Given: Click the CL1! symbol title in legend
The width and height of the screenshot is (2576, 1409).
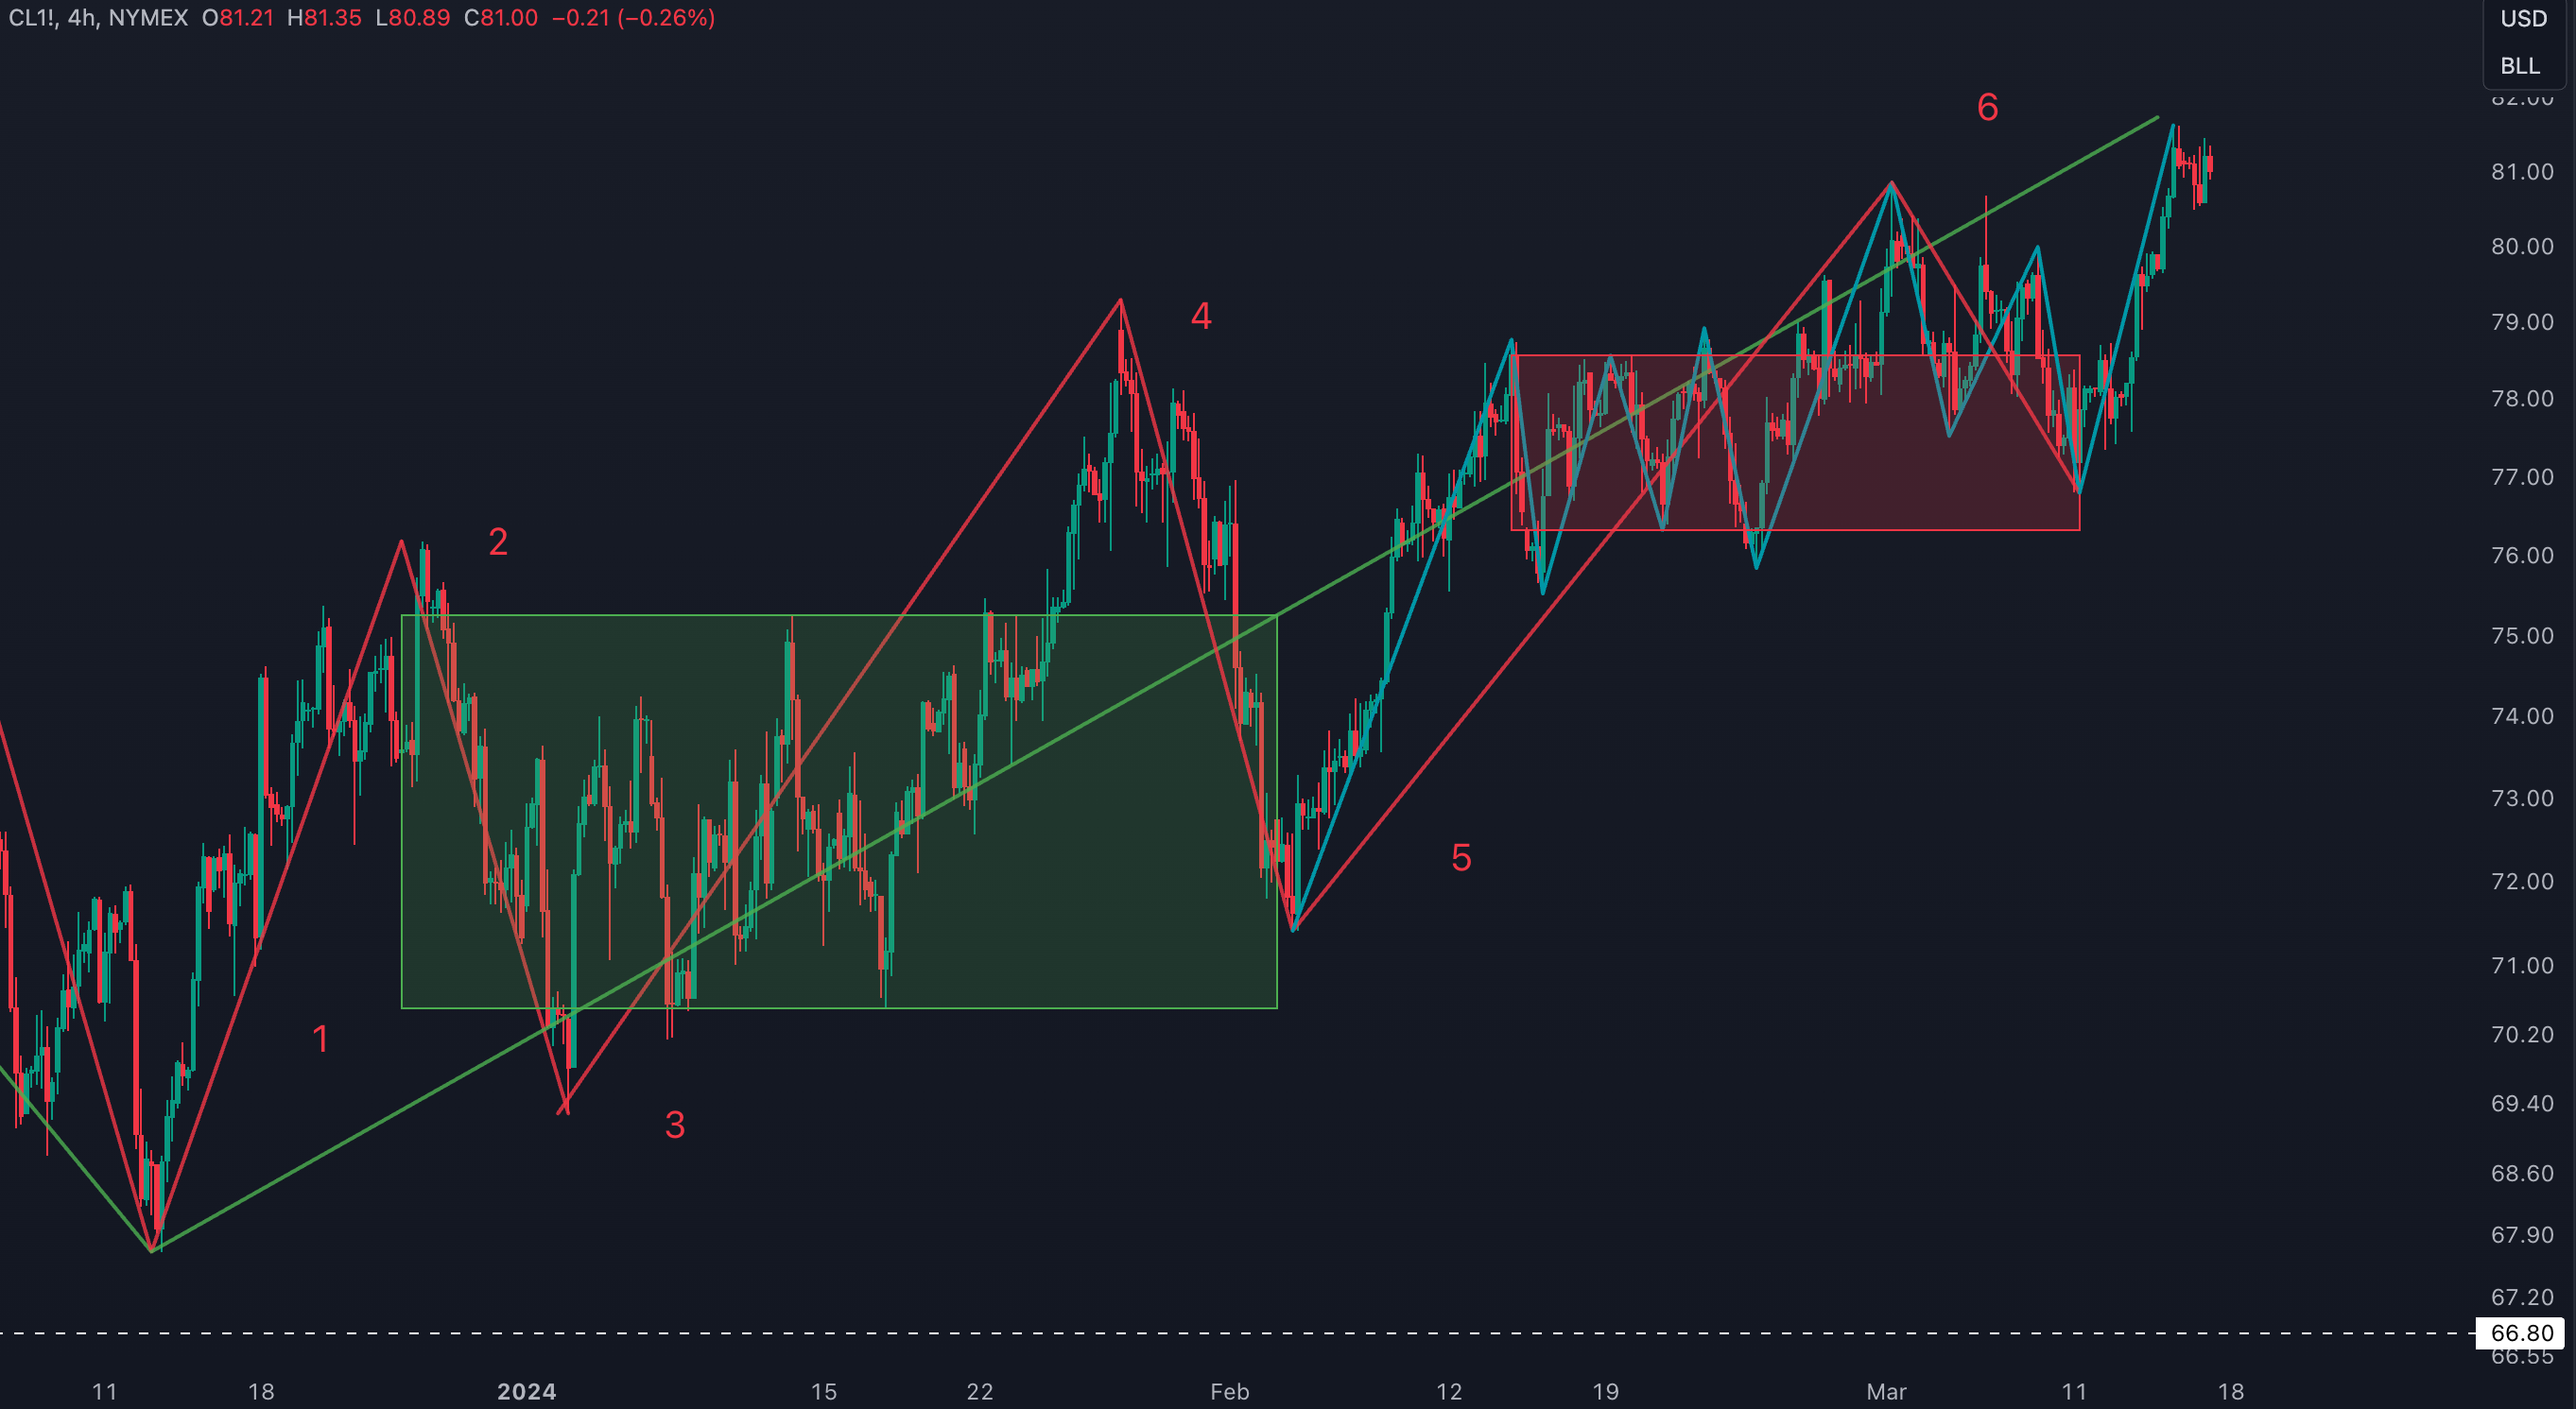Looking at the screenshot, I should pyautogui.click(x=31, y=18).
